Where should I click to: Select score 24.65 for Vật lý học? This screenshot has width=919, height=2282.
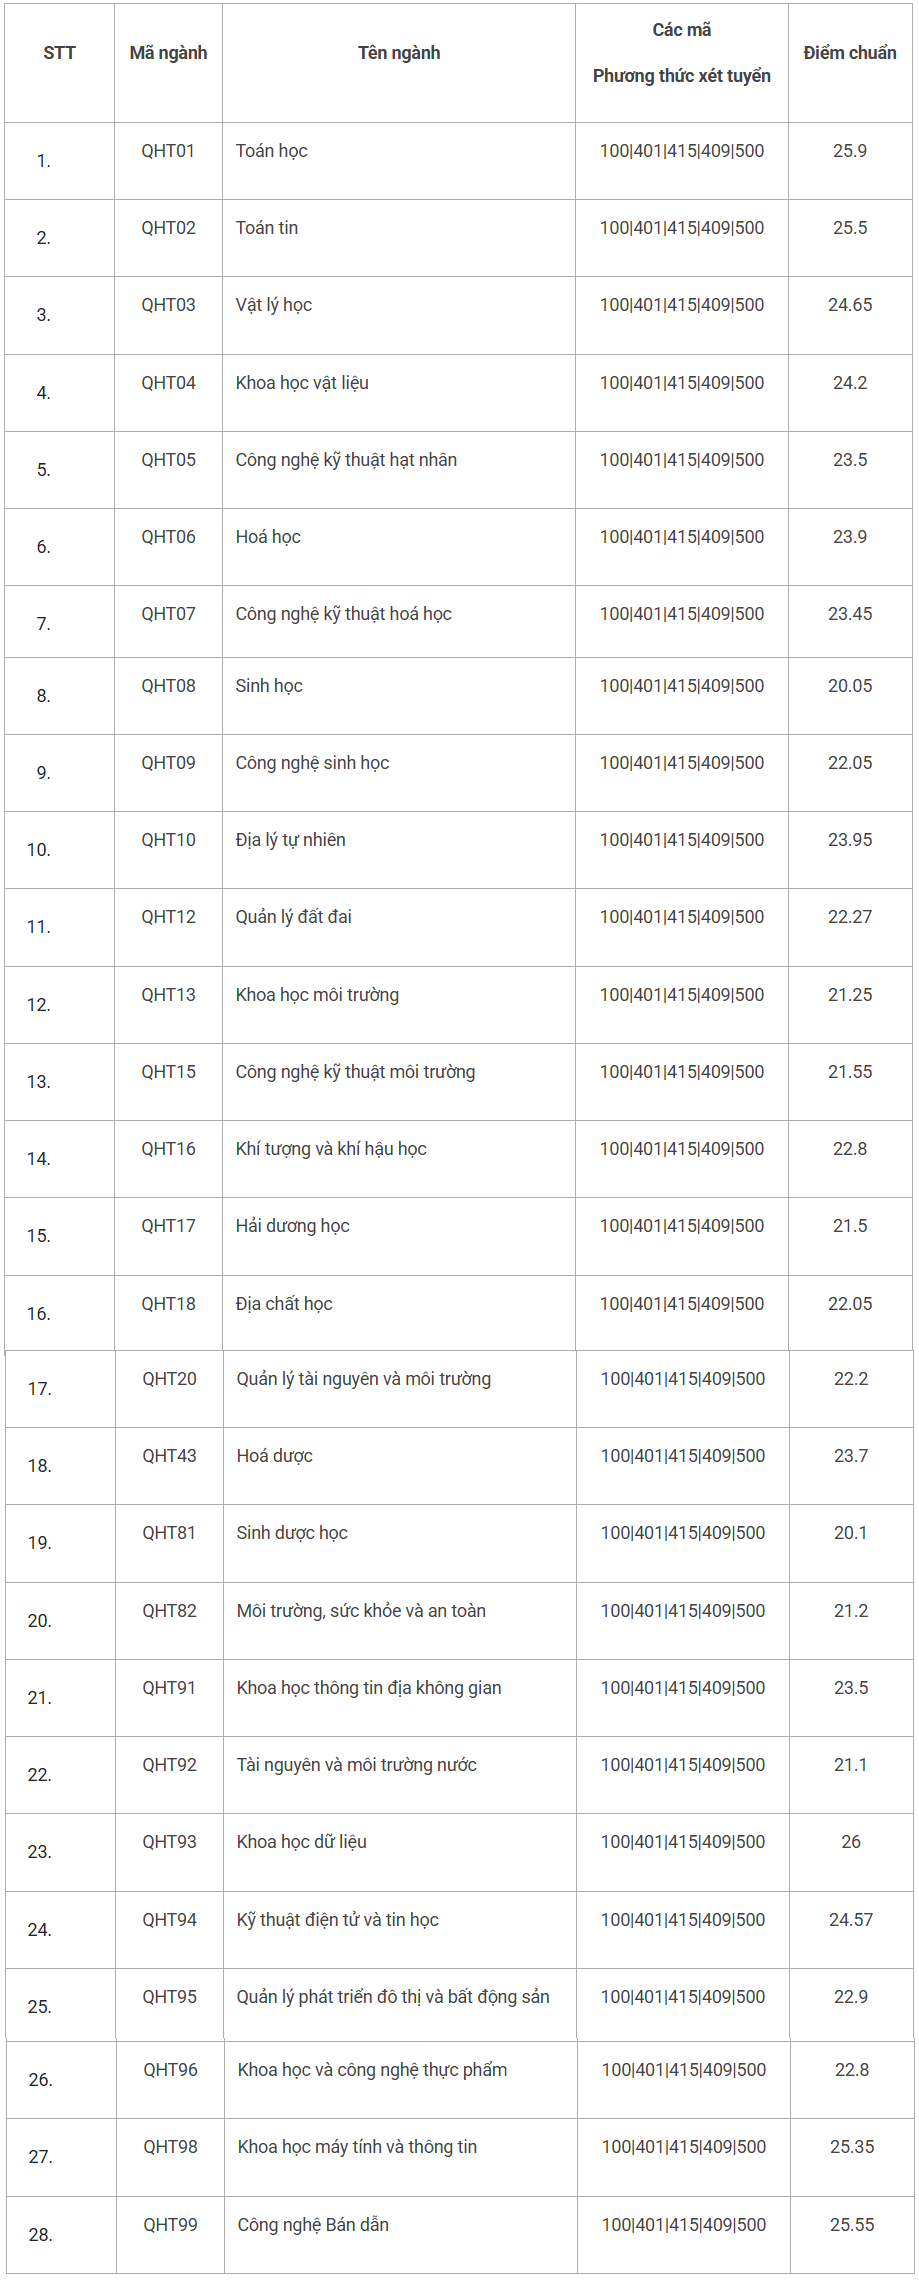coord(850,305)
